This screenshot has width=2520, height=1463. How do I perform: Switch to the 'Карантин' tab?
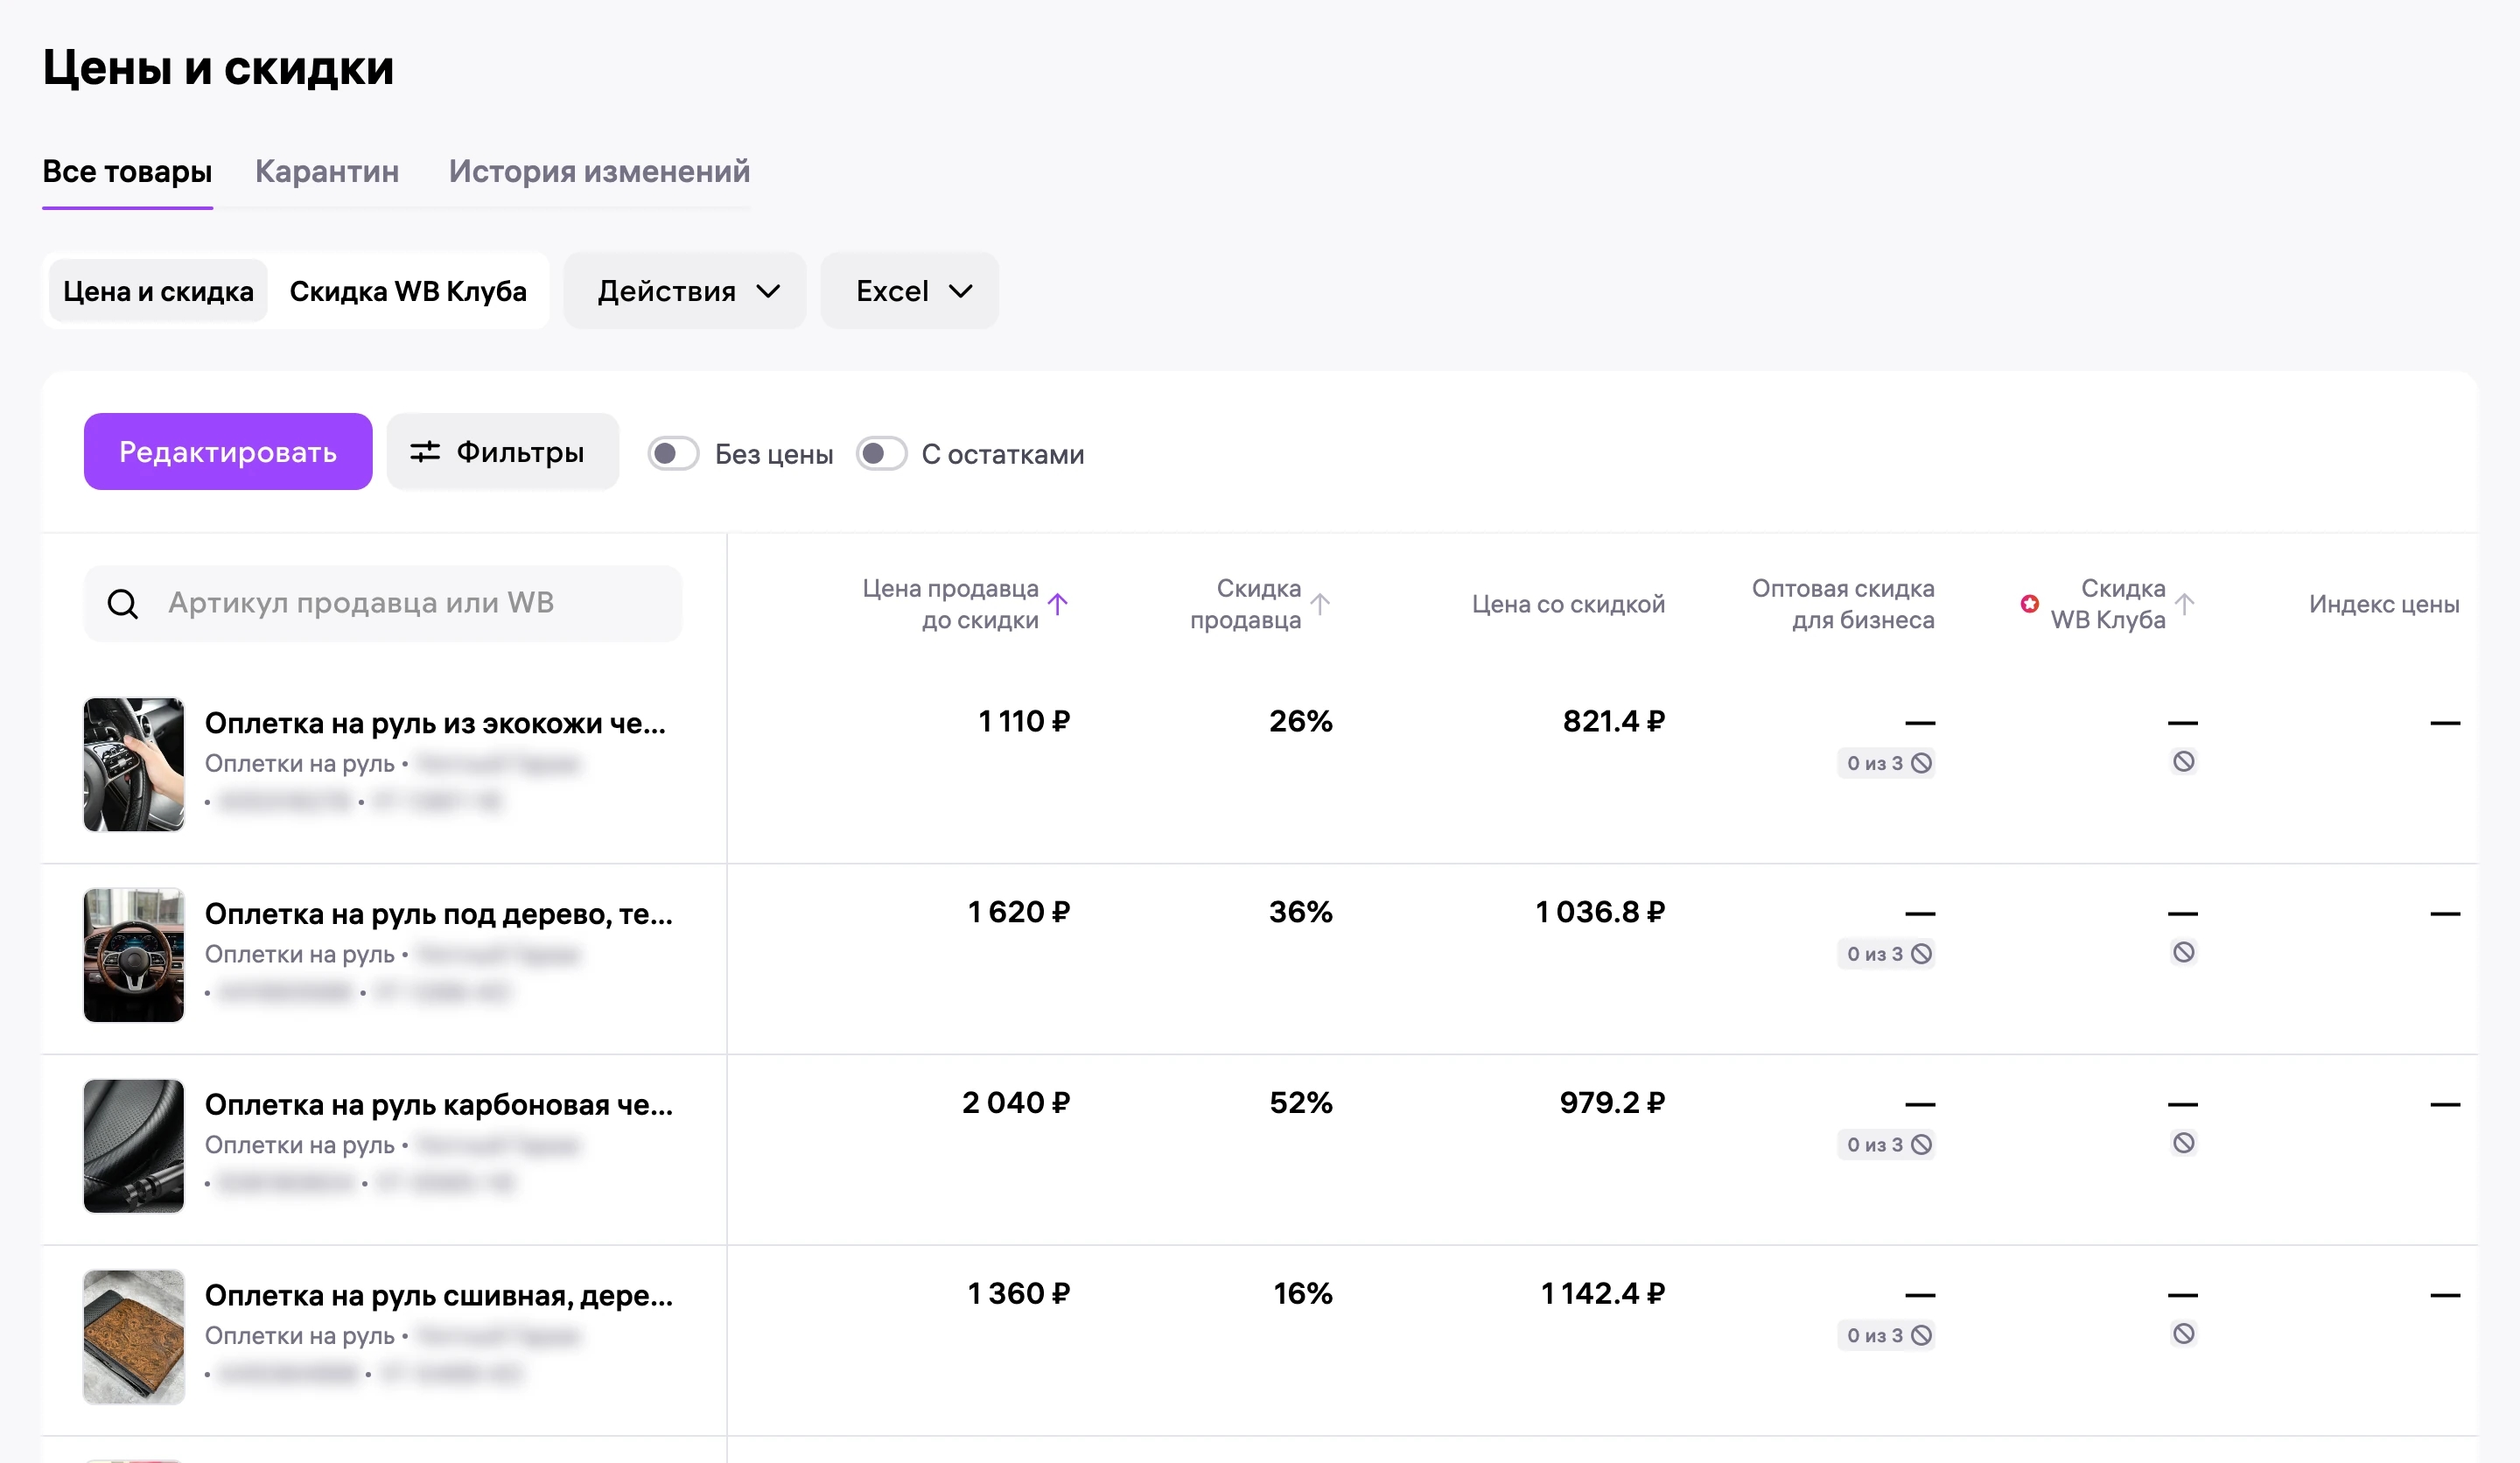[327, 171]
